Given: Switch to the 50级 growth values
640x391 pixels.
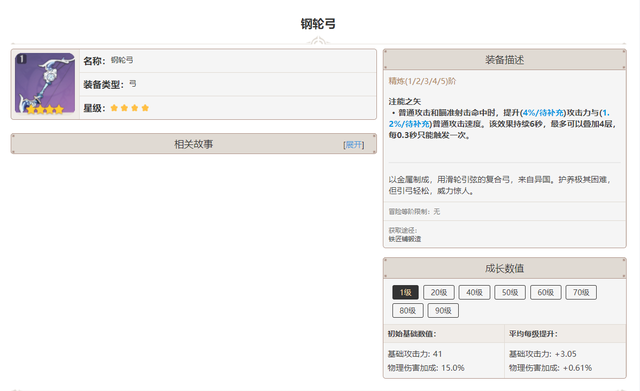Looking at the screenshot, I should pyautogui.click(x=510, y=292).
